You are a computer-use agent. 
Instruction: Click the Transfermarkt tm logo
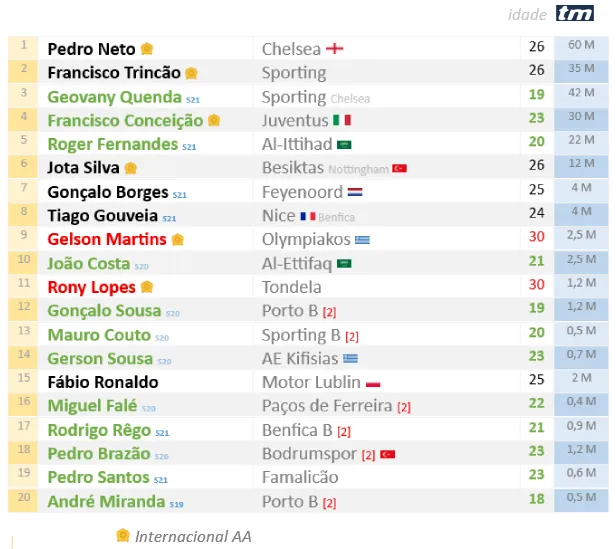pyautogui.click(x=575, y=13)
